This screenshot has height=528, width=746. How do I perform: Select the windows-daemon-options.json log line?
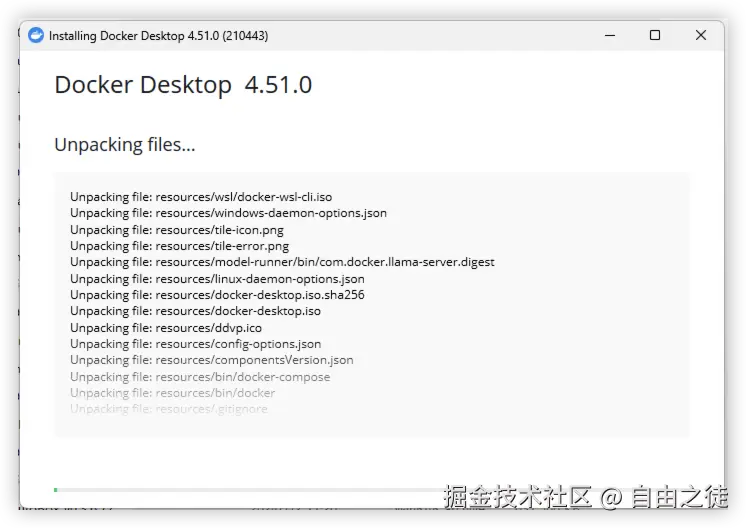tap(228, 213)
